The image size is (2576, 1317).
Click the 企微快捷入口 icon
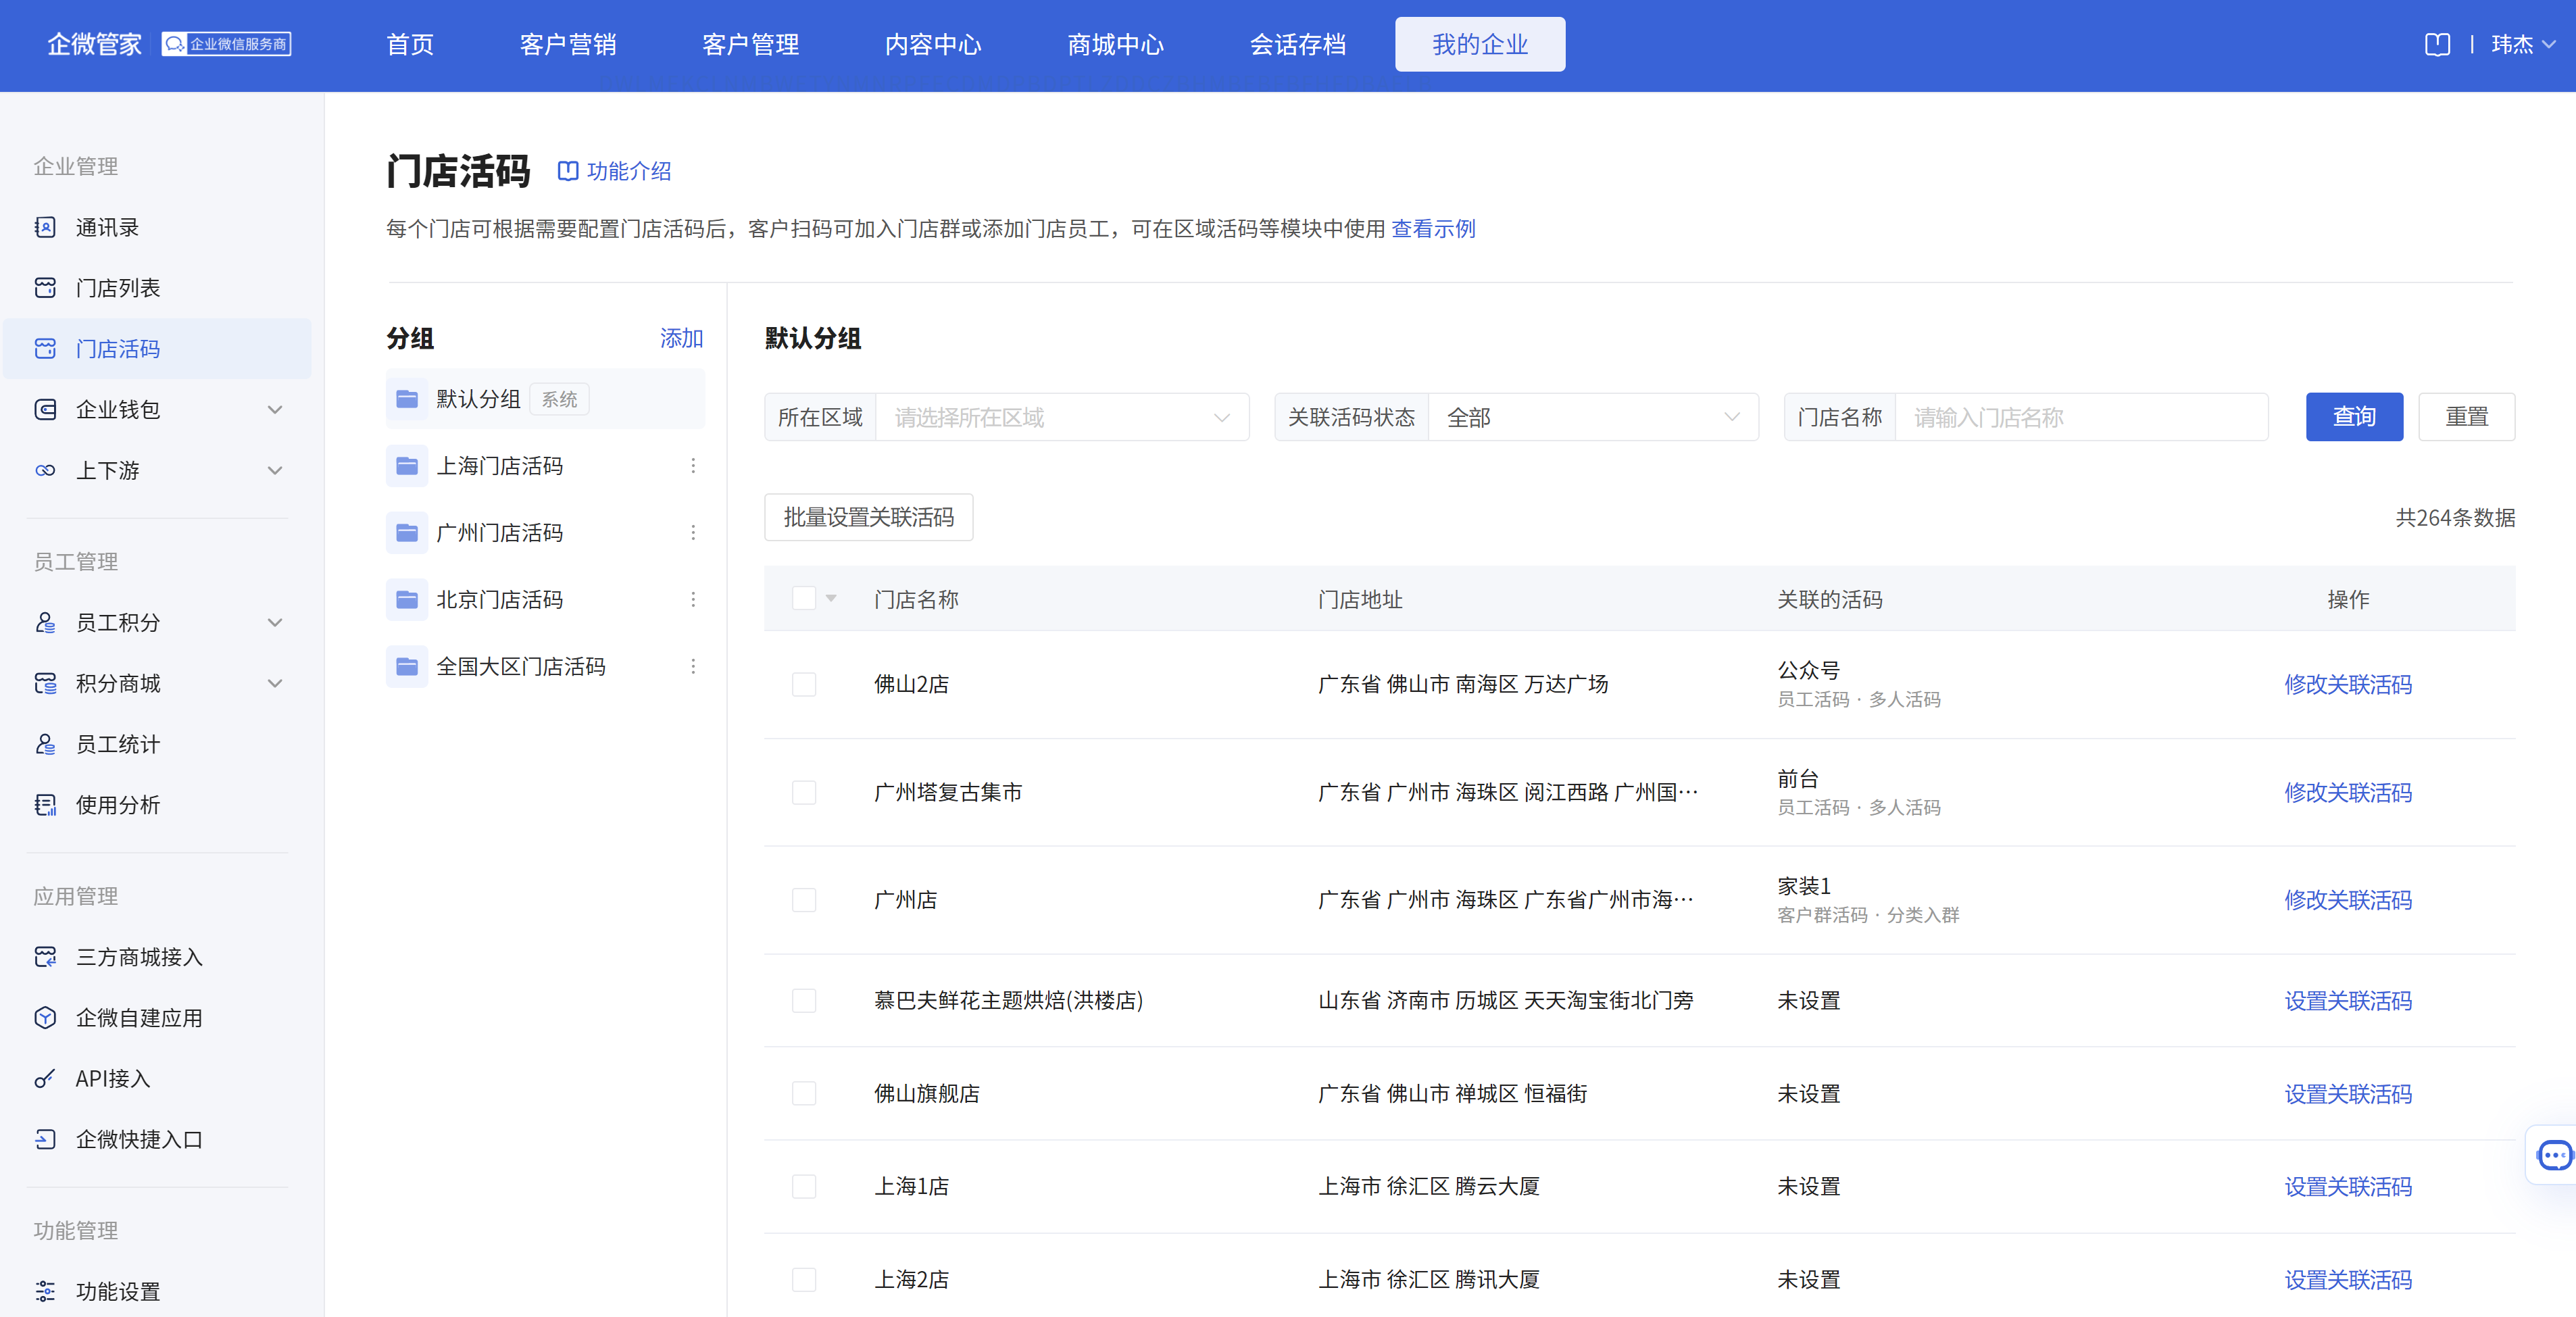coord(45,1139)
